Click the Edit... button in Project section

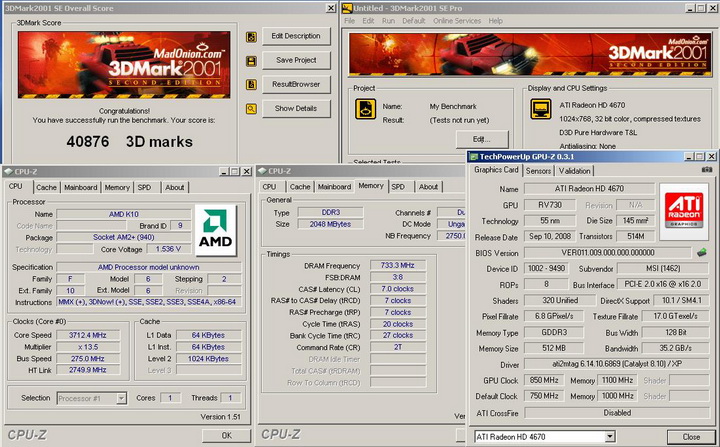click(482, 139)
